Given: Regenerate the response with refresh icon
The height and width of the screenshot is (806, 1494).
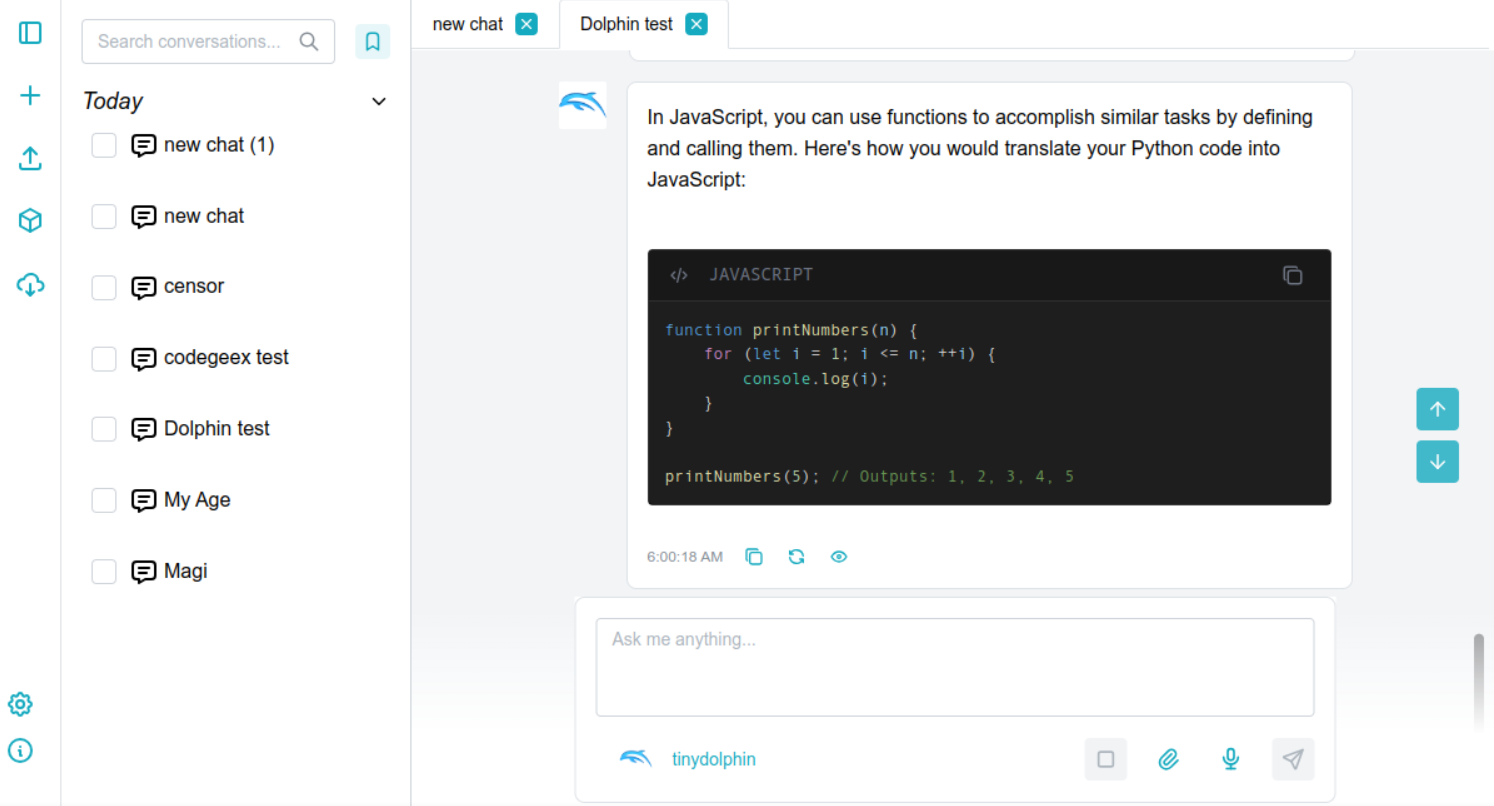Looking at the screenshot, I should coord(796,557).
